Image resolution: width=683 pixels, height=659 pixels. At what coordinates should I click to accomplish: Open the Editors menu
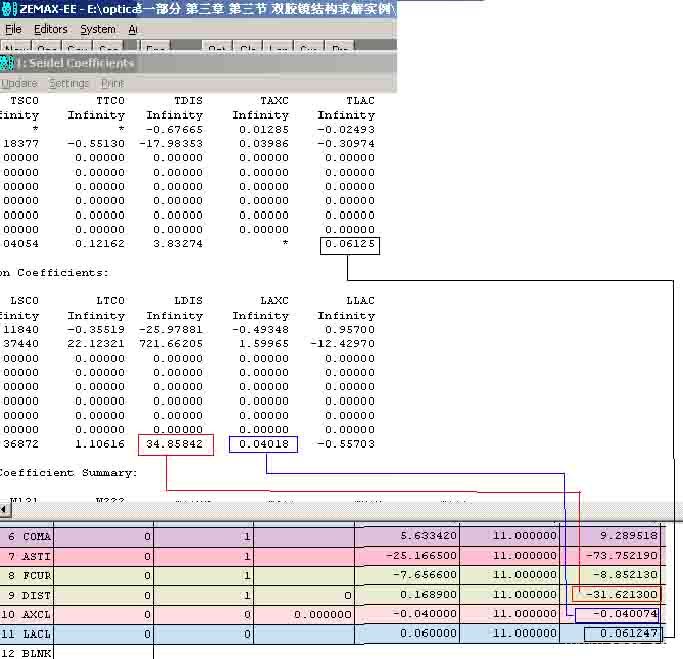51,29
